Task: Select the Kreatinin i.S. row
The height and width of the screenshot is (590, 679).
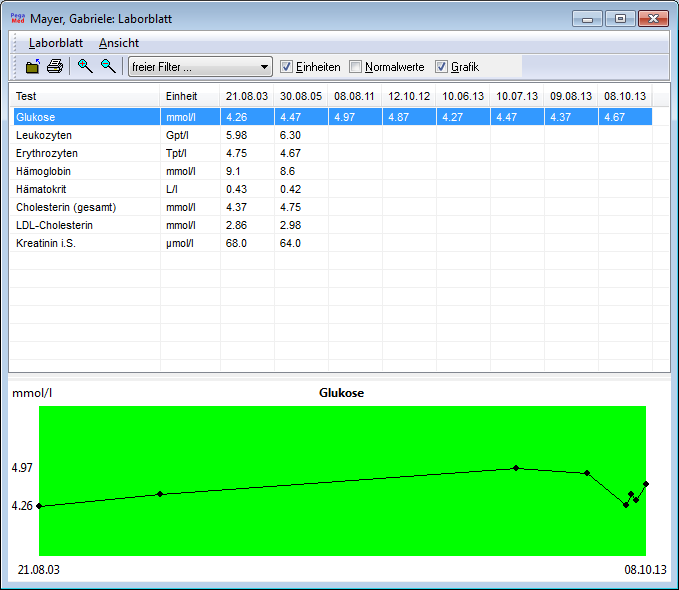Action: [x=47, y=243]
